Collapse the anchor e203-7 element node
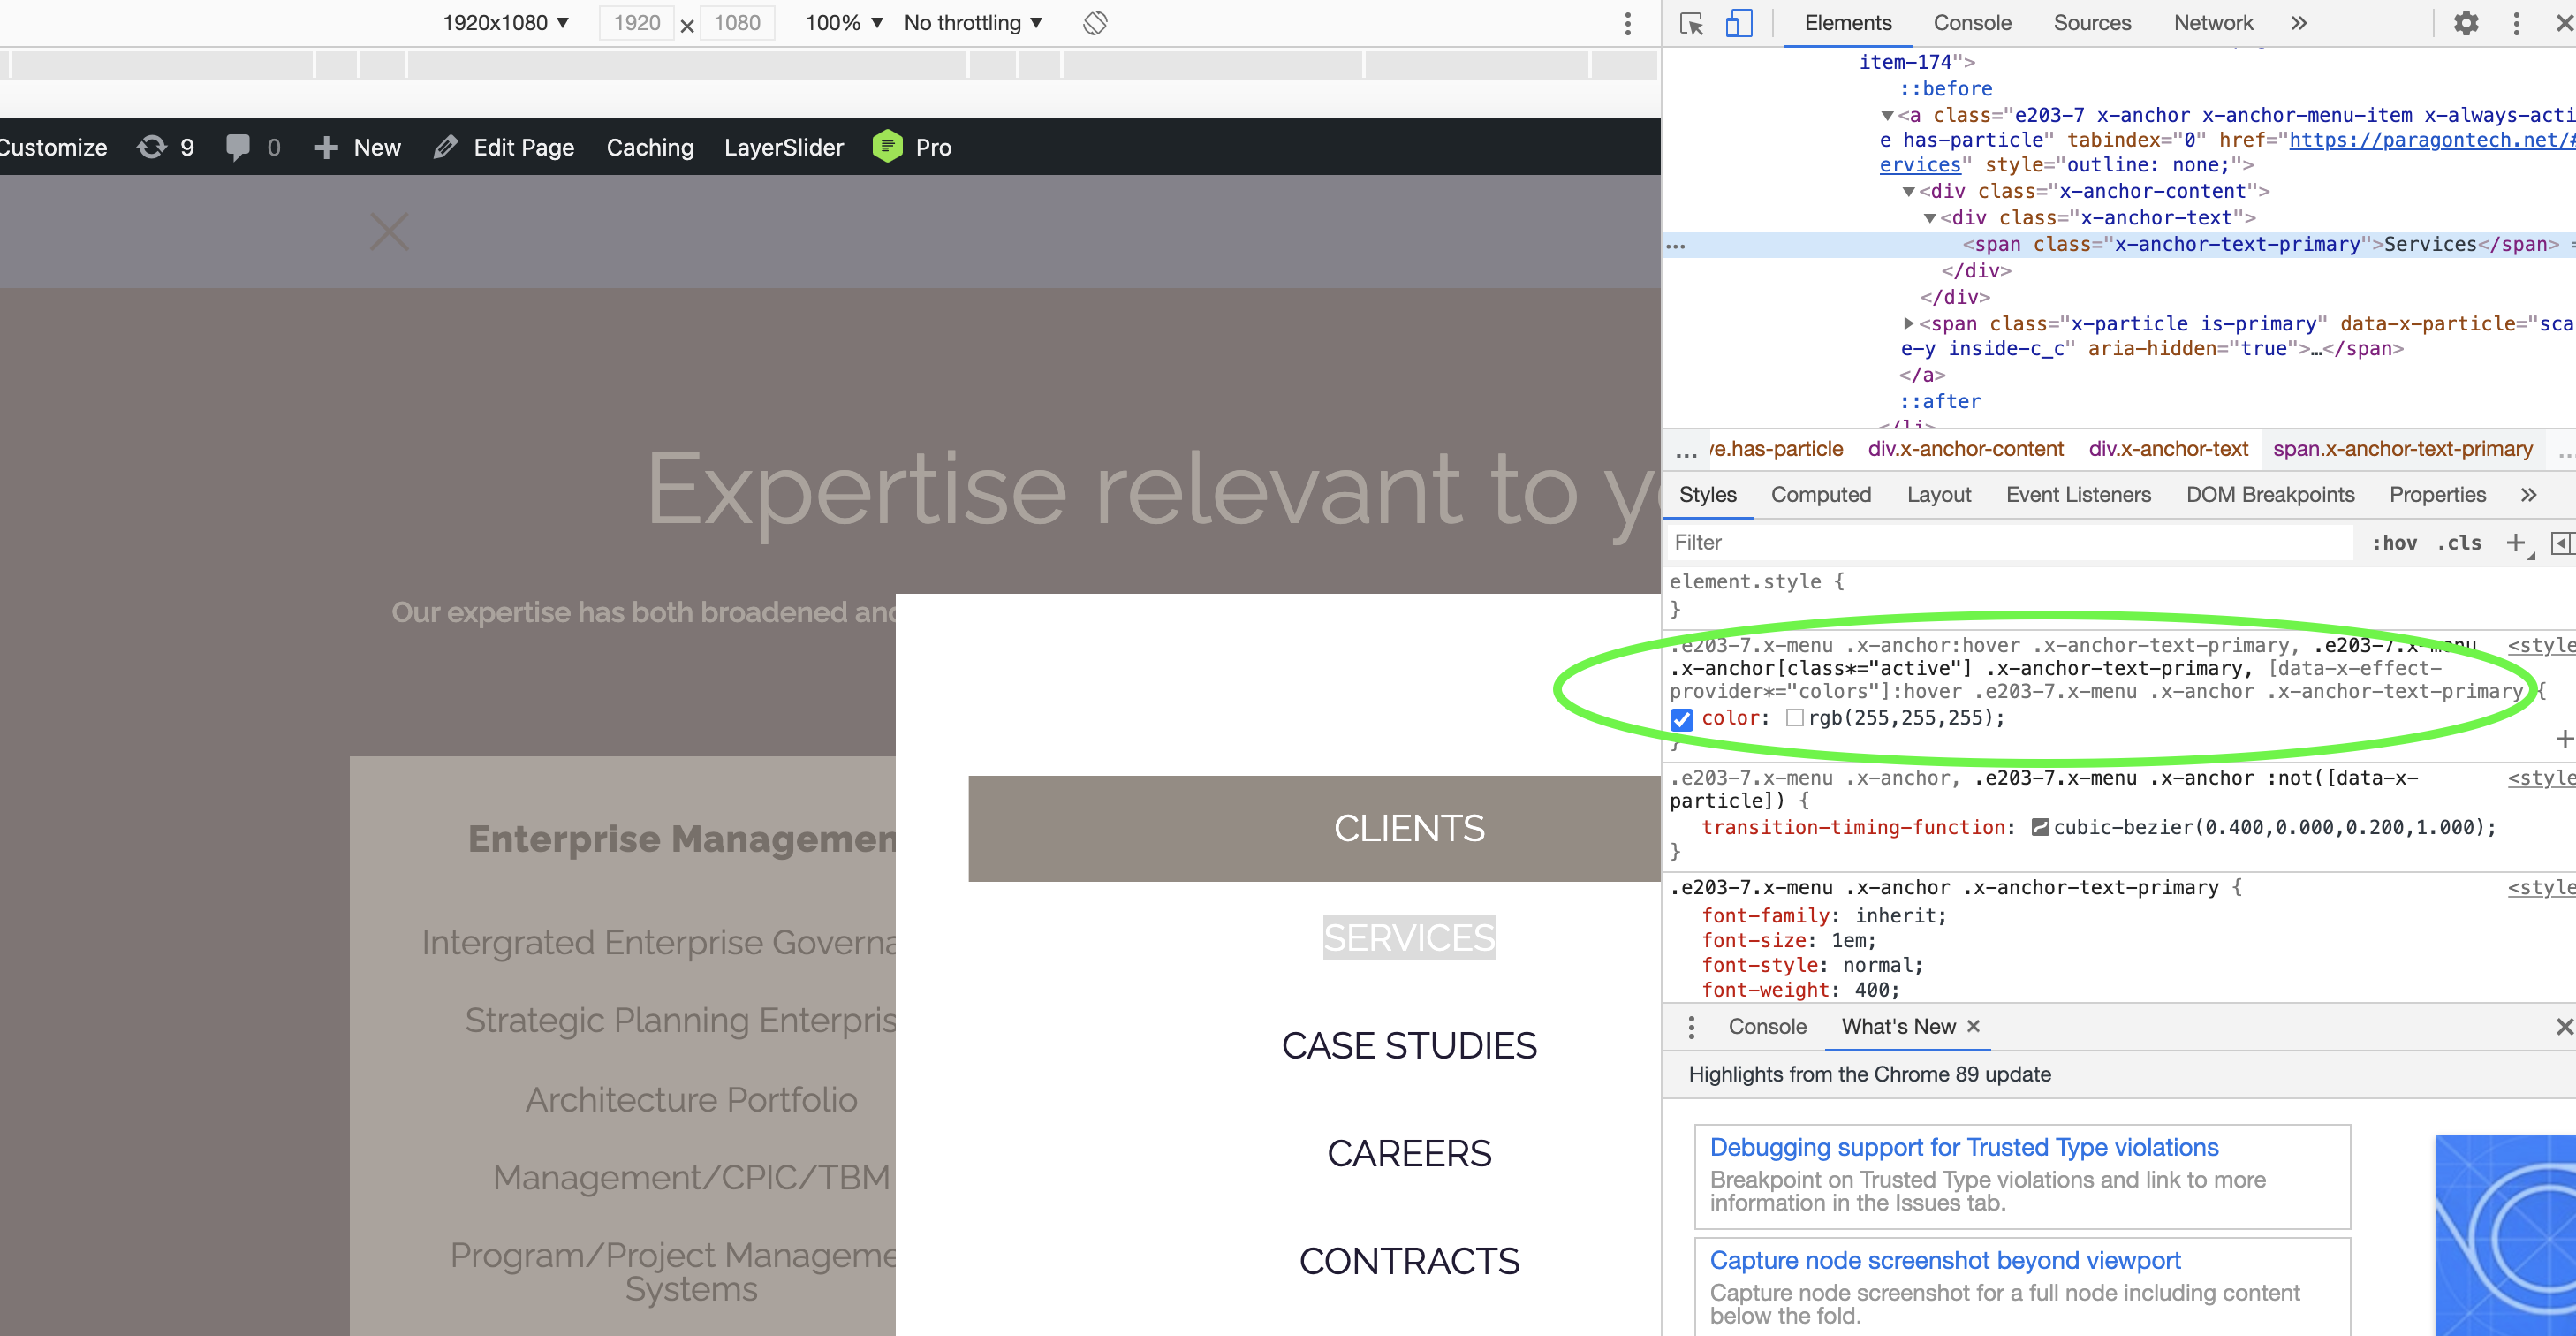Viewport: 2576px width, 1336px height. tap(1887, 116)
